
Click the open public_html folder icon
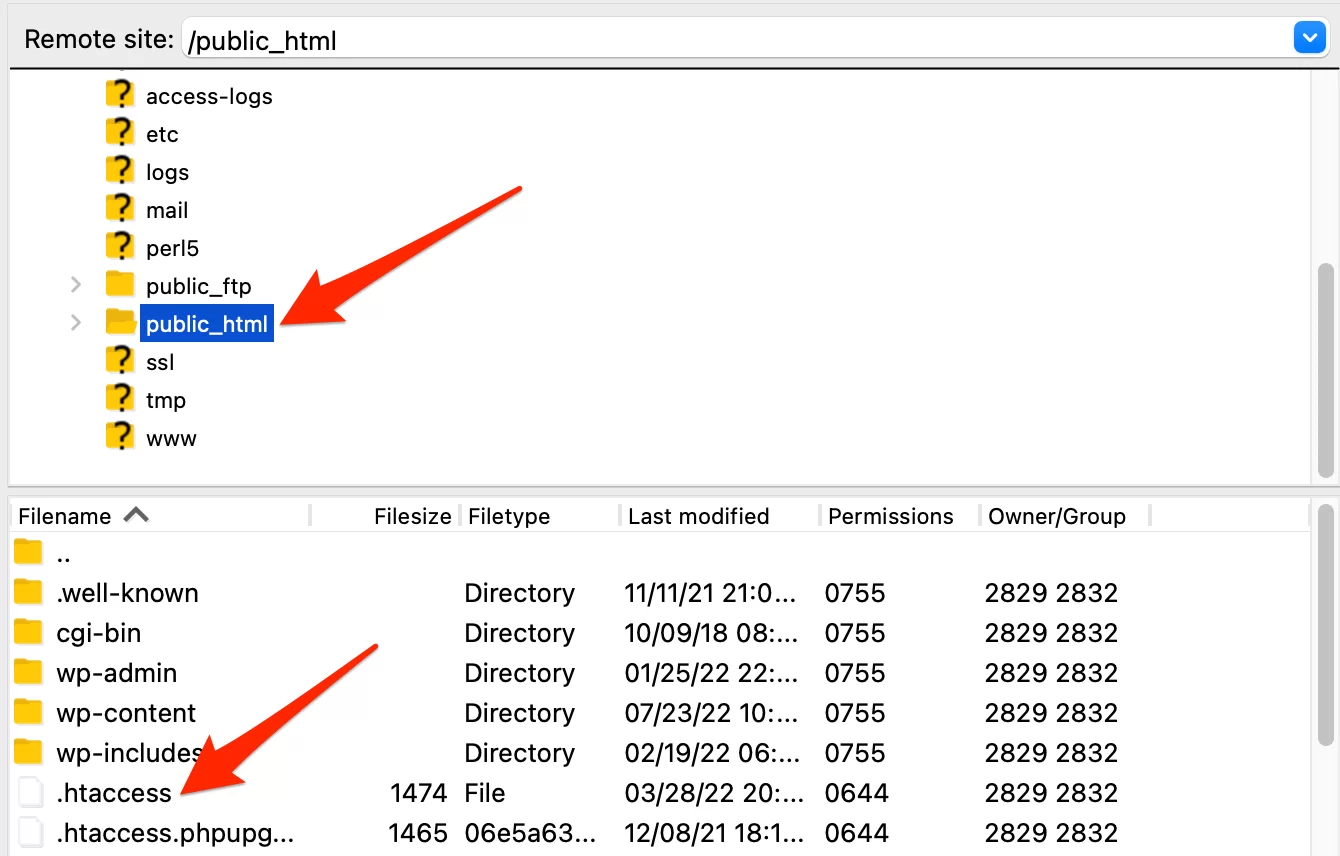(x=120, y=323)
